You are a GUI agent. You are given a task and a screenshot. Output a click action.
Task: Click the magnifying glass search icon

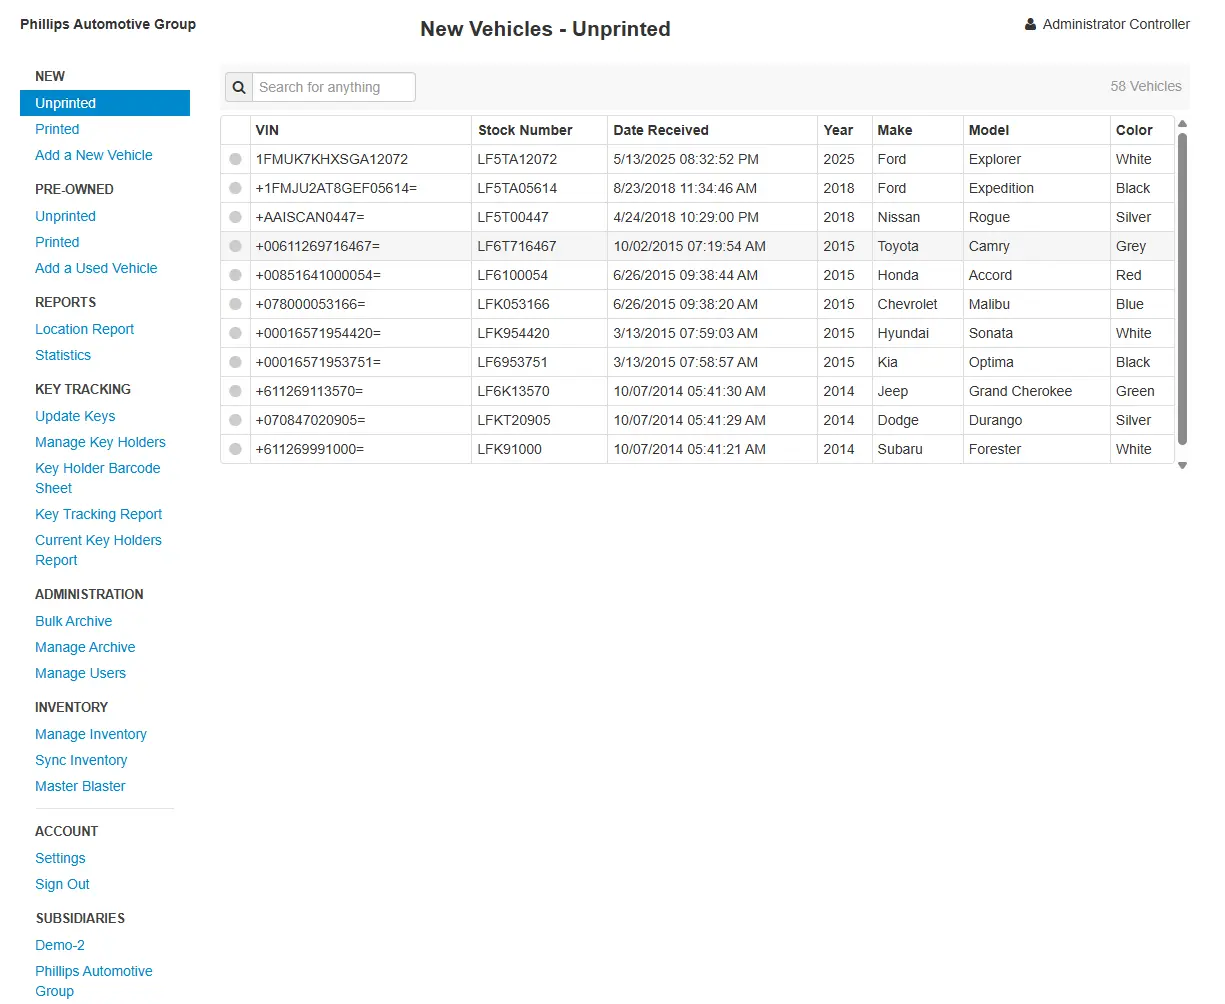click(239, 87)
